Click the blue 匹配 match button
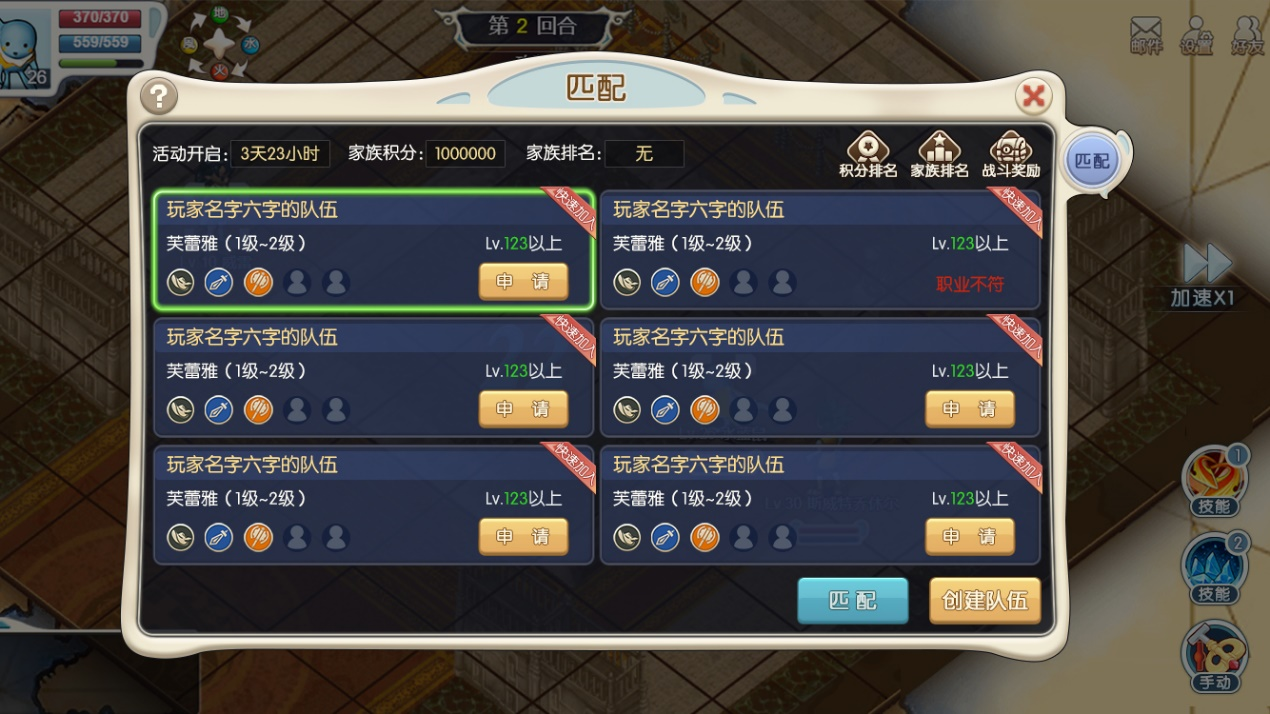Screen dimensions: 1270x714 [x=853, y=601]
